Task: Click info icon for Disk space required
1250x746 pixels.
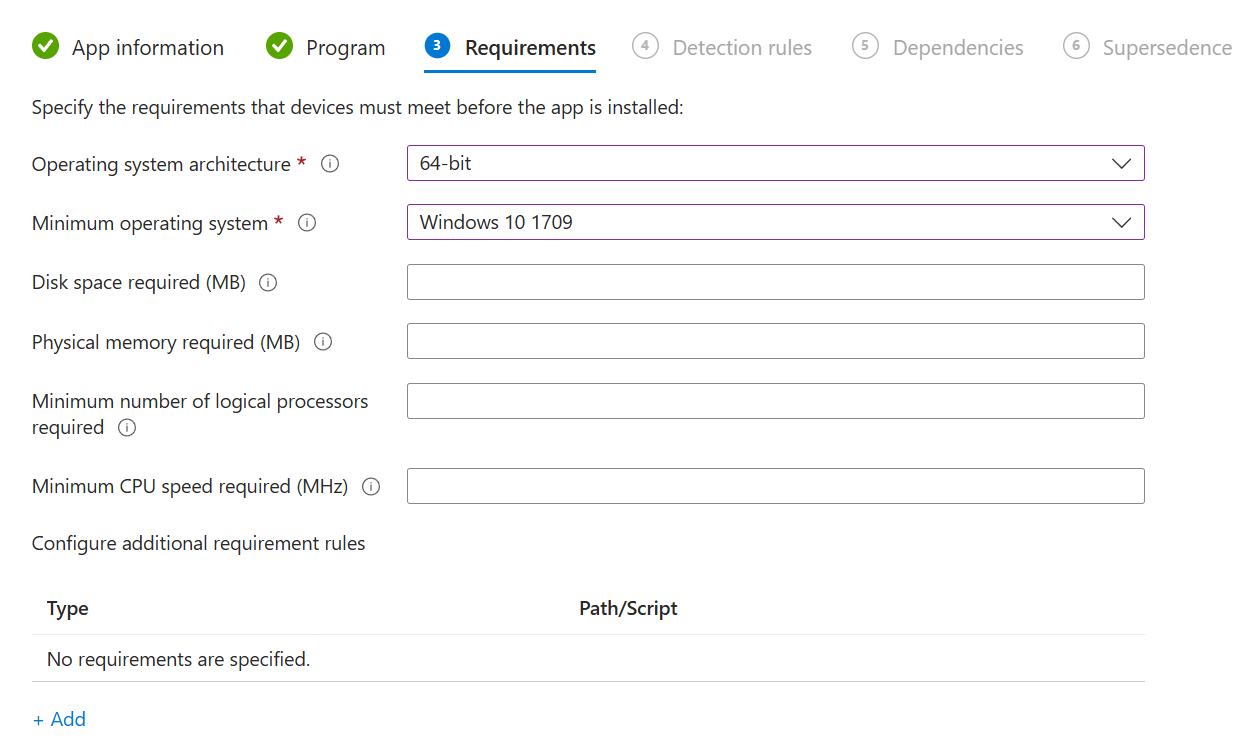Action: pyautogui.click(x=268, y=283)
